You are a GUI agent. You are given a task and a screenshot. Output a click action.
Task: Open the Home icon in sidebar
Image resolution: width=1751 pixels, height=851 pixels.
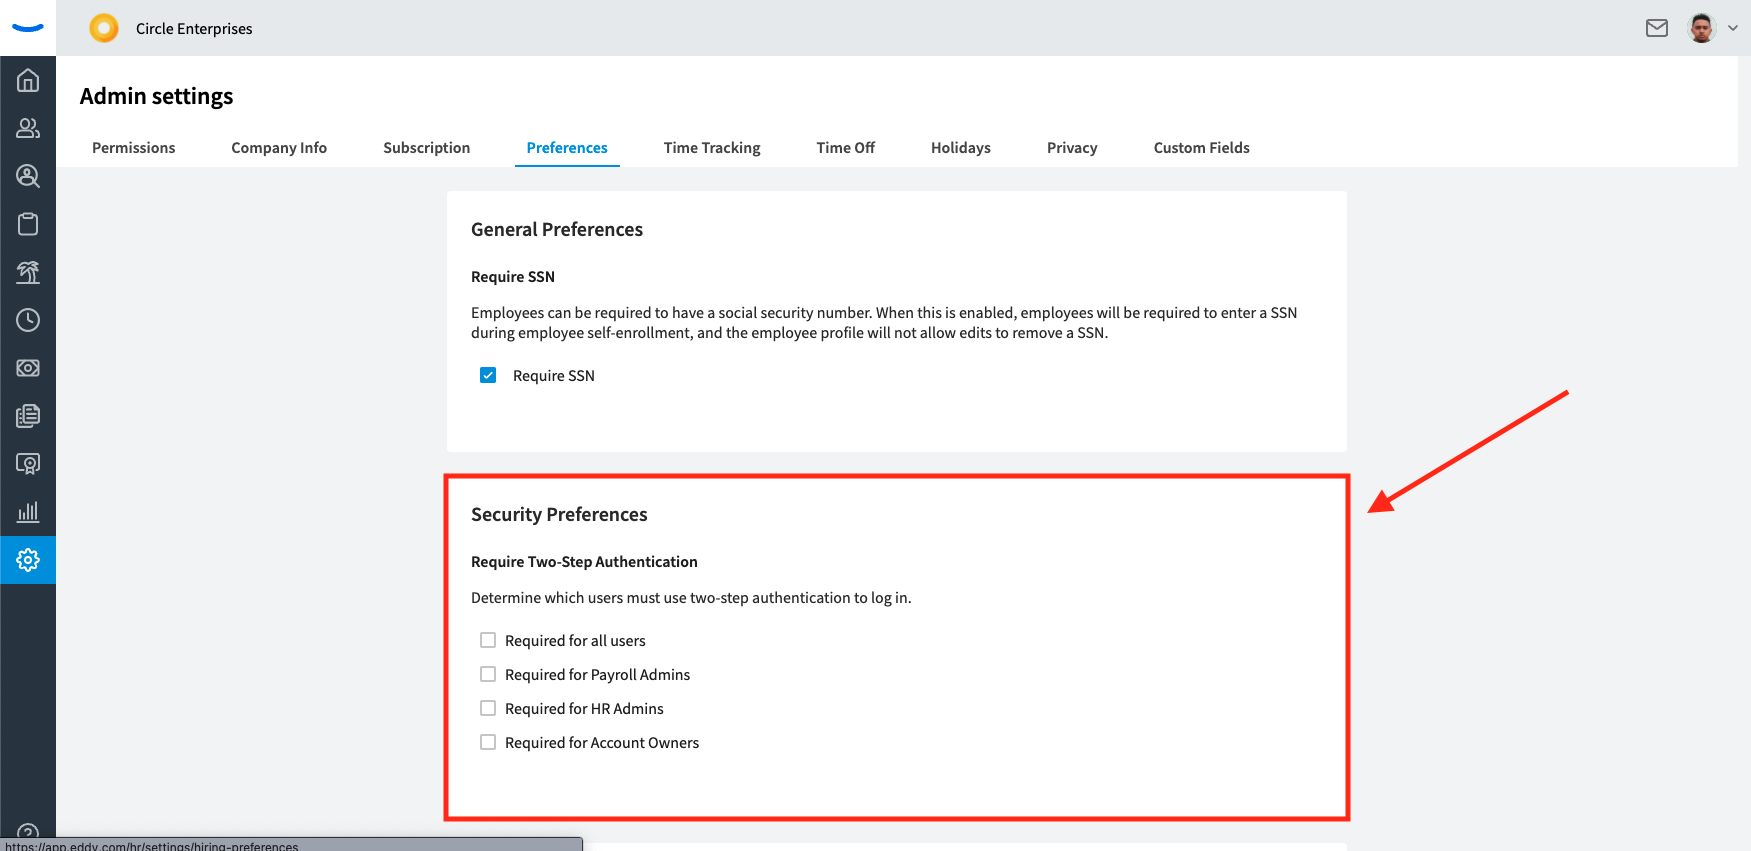(28, 80)
